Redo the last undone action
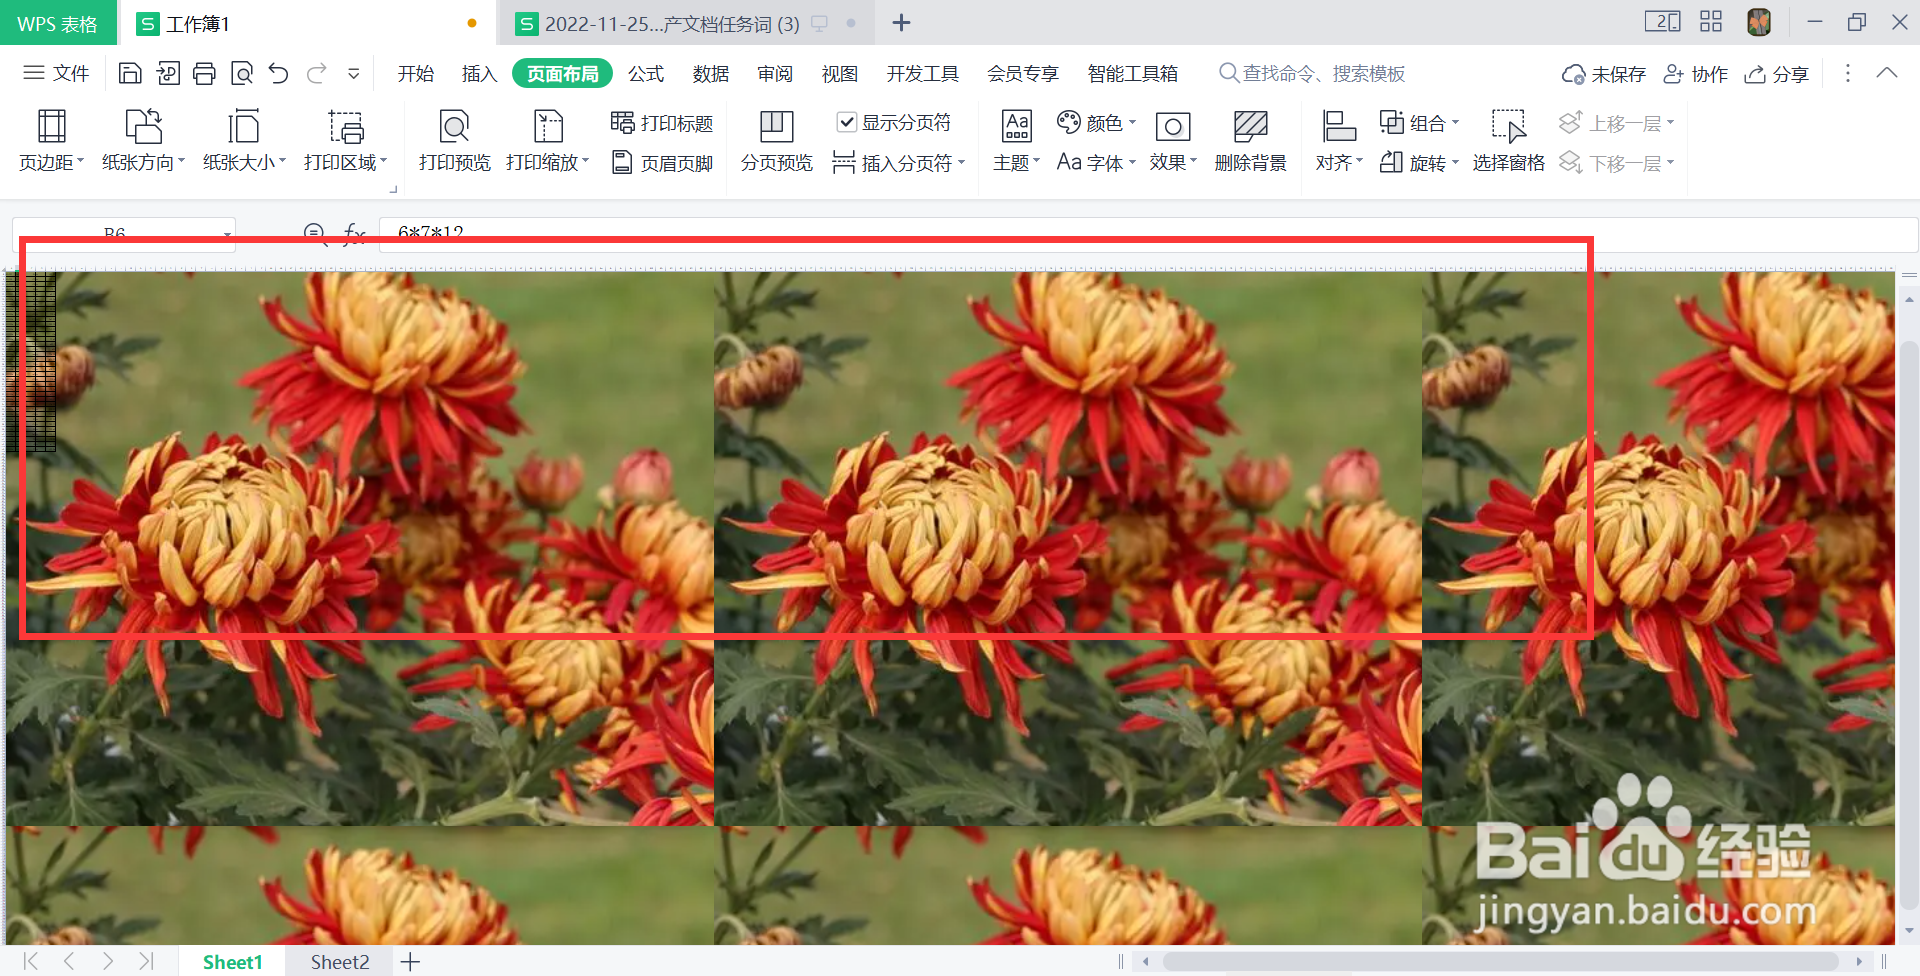Viewport: 1920px width, 976px height. (x=317, y=73)
